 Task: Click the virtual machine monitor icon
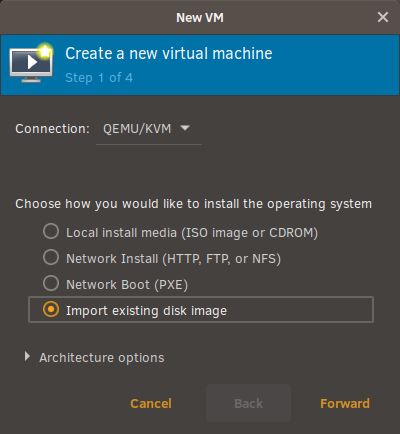[x=31, y=63]
